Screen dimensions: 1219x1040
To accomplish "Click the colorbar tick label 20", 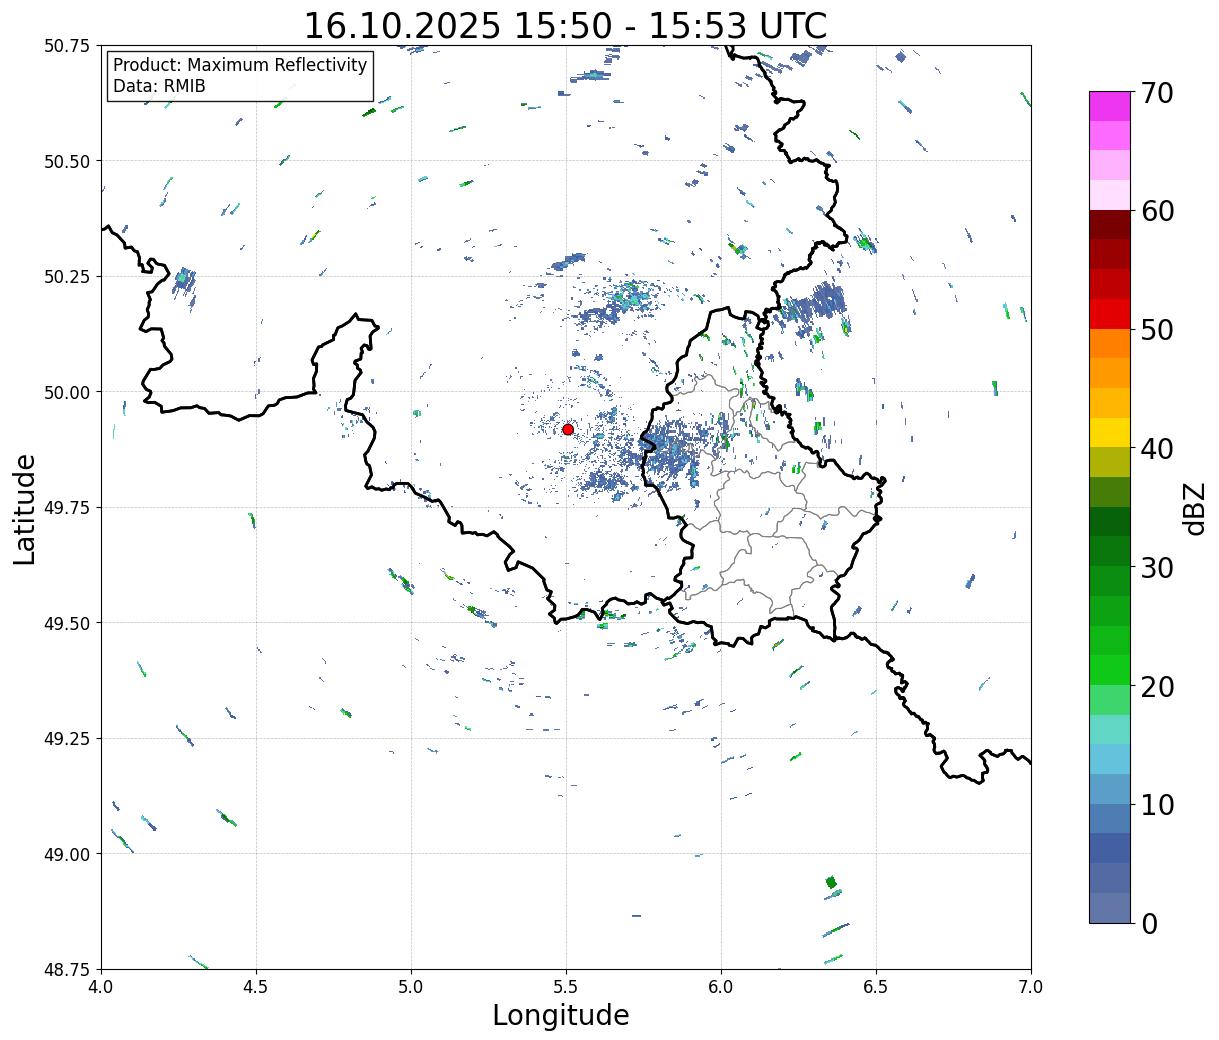I will [x=1156, y=686].
